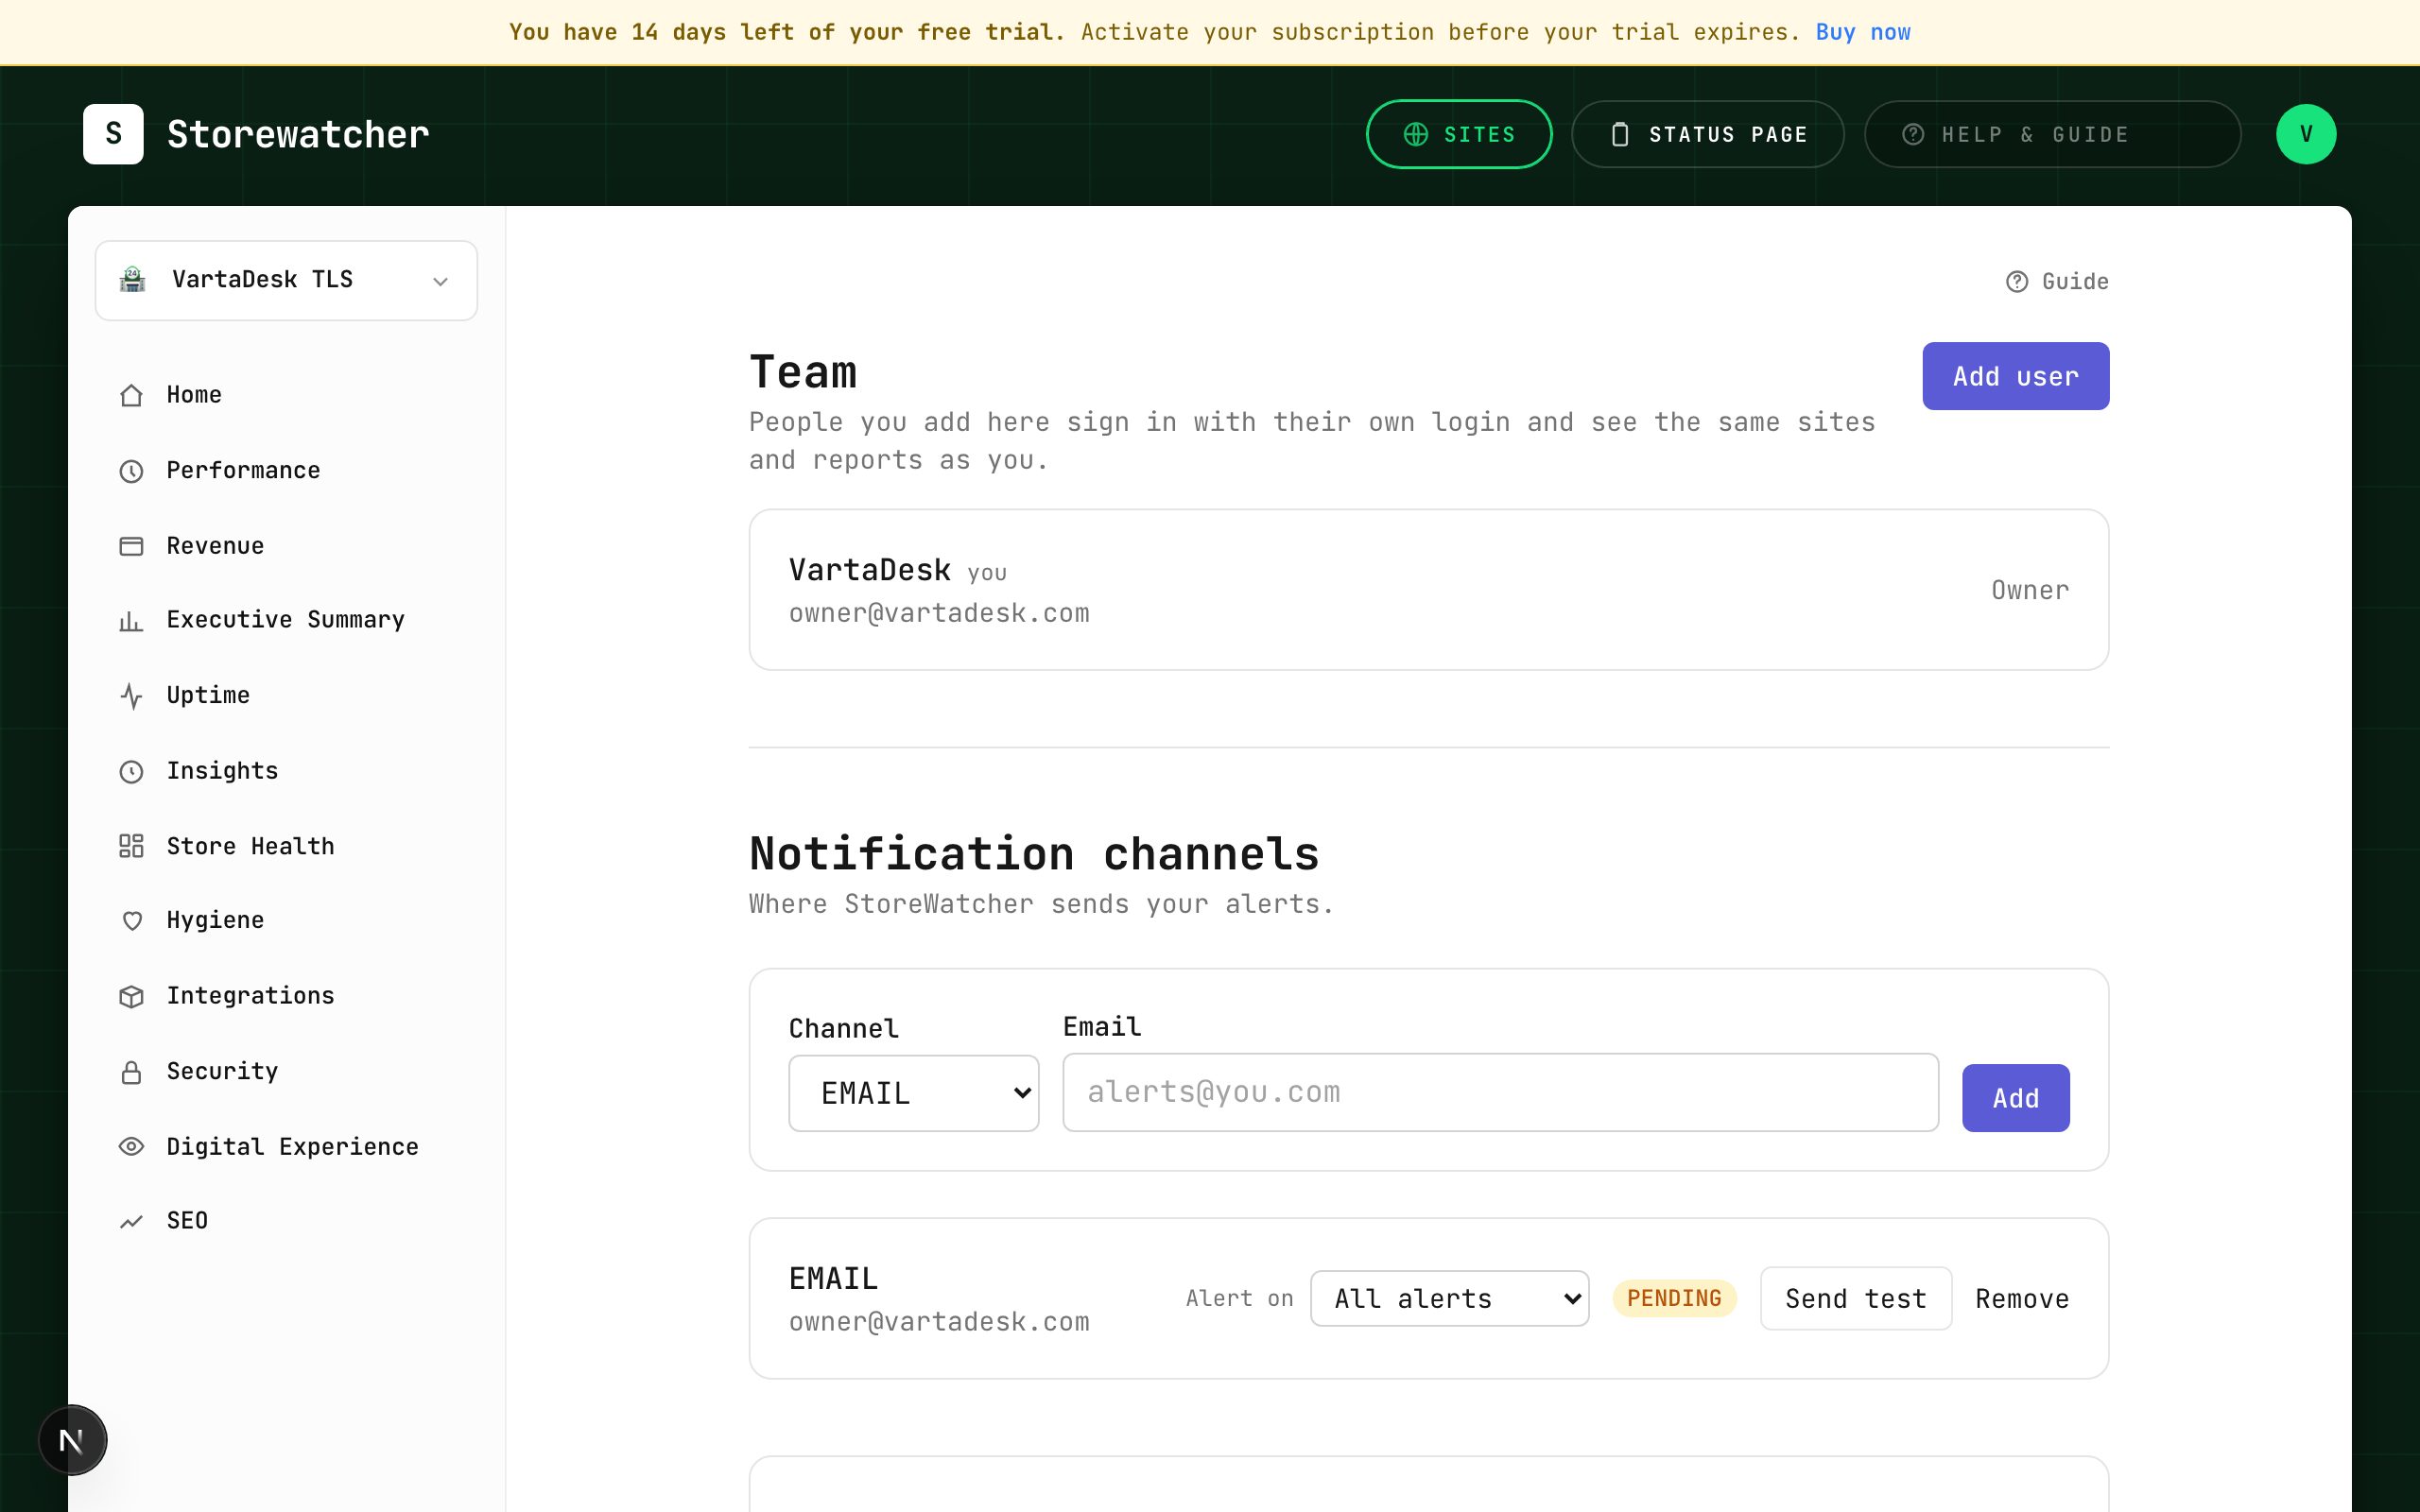
Task: Click the Guide question mark icon
Action: [x=2017, y=282]
